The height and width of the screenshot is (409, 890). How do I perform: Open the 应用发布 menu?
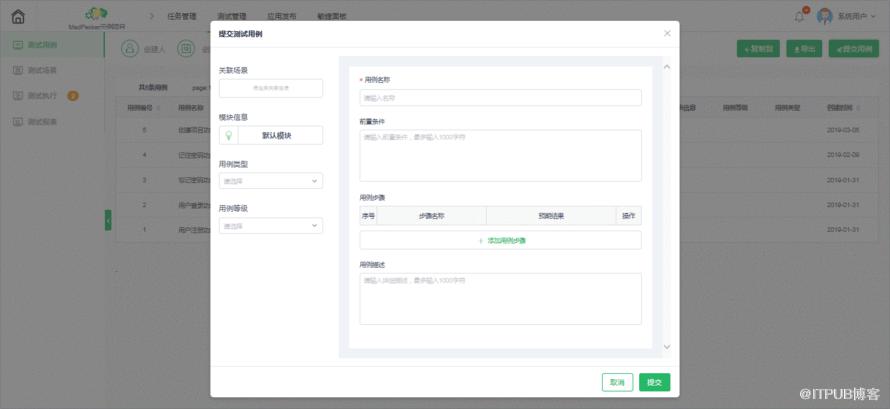[282, 16]
